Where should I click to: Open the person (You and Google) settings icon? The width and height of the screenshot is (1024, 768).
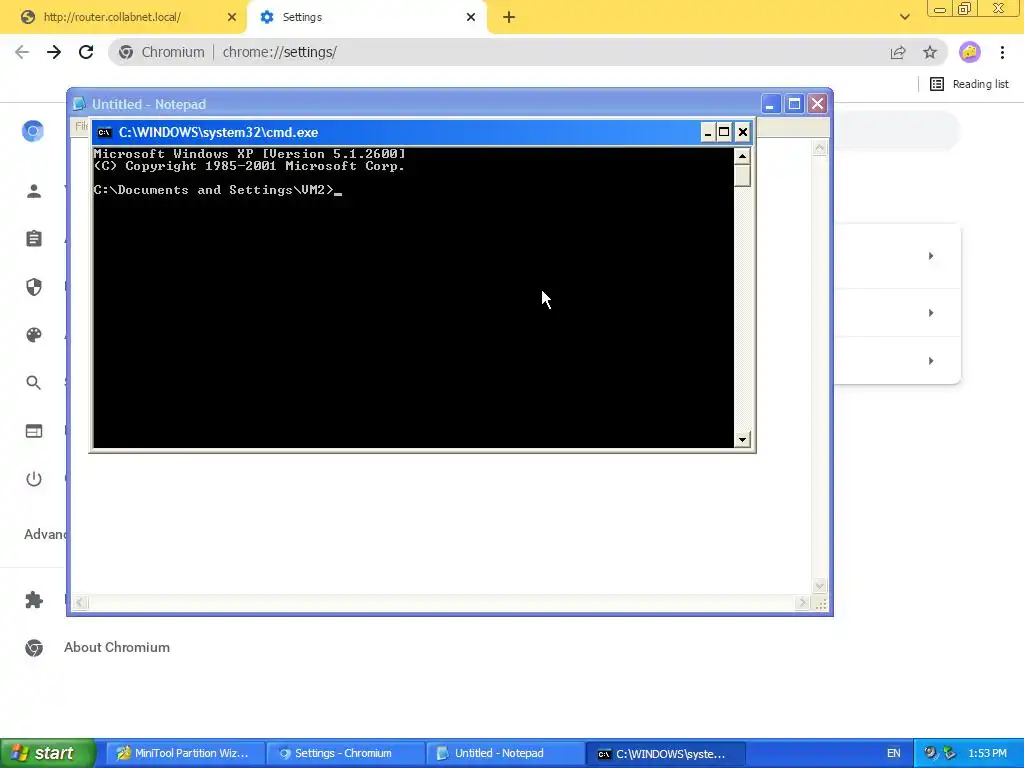tap(34, 191)
